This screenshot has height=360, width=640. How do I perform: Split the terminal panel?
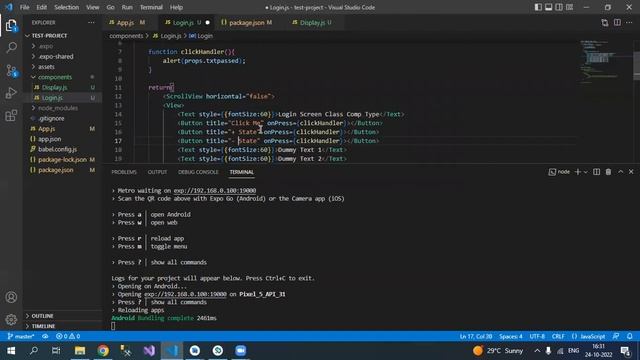[x=596, y=172]
